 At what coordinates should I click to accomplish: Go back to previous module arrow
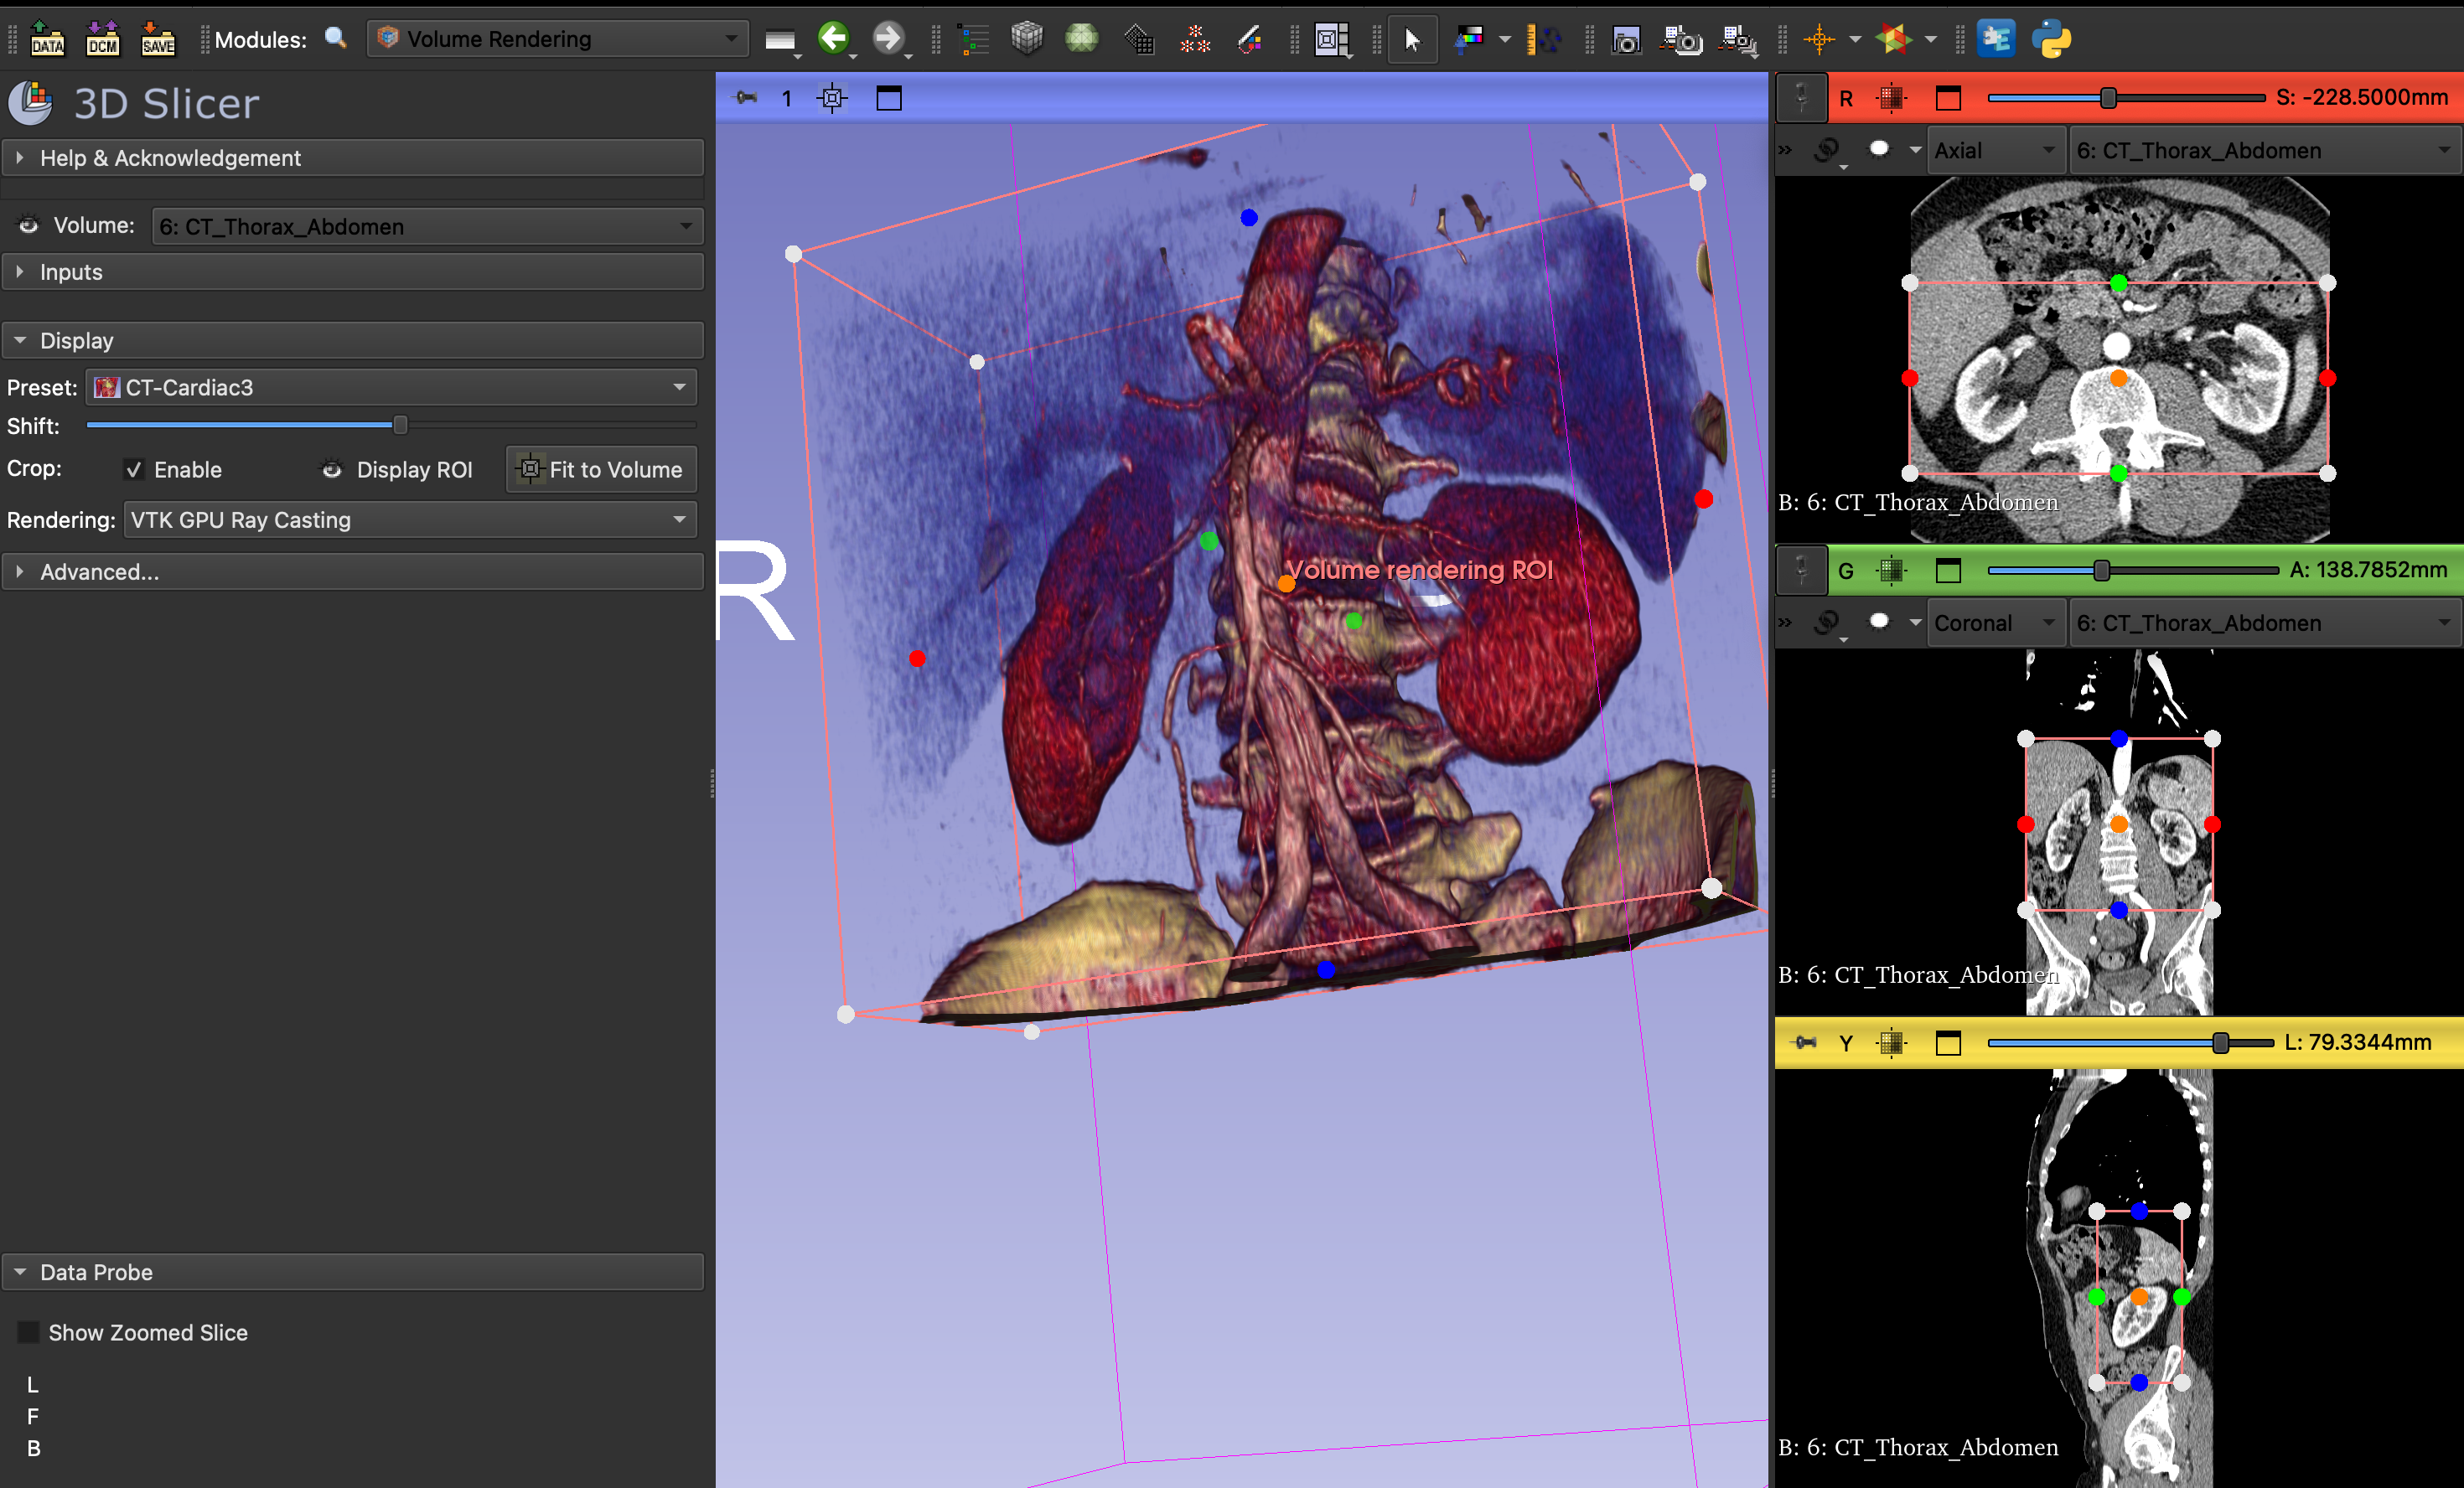click(x=833, y=39)
